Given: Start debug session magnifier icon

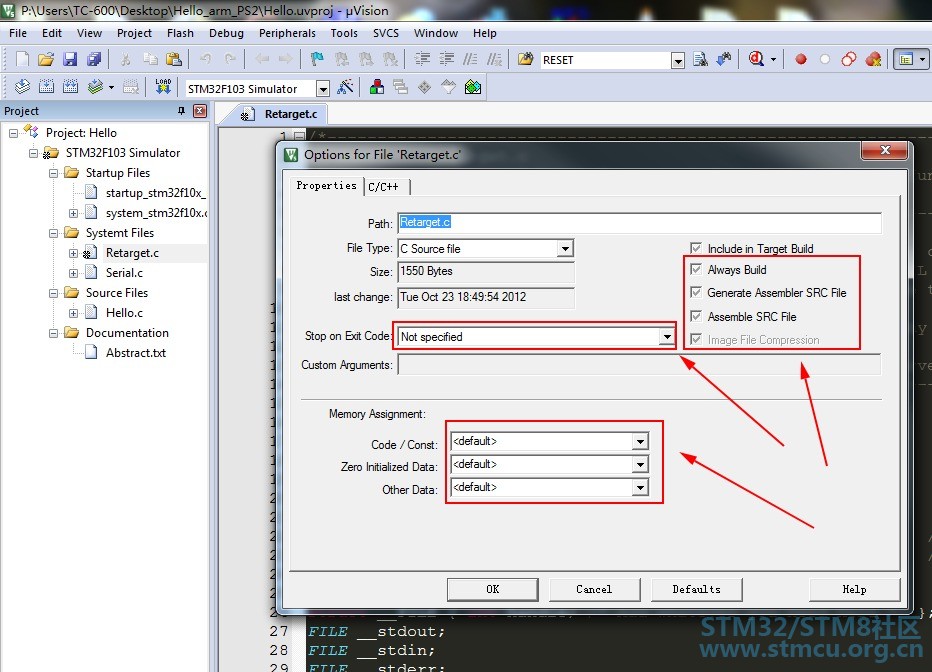Looking at the screenshot, I should (x=756, y=59).
